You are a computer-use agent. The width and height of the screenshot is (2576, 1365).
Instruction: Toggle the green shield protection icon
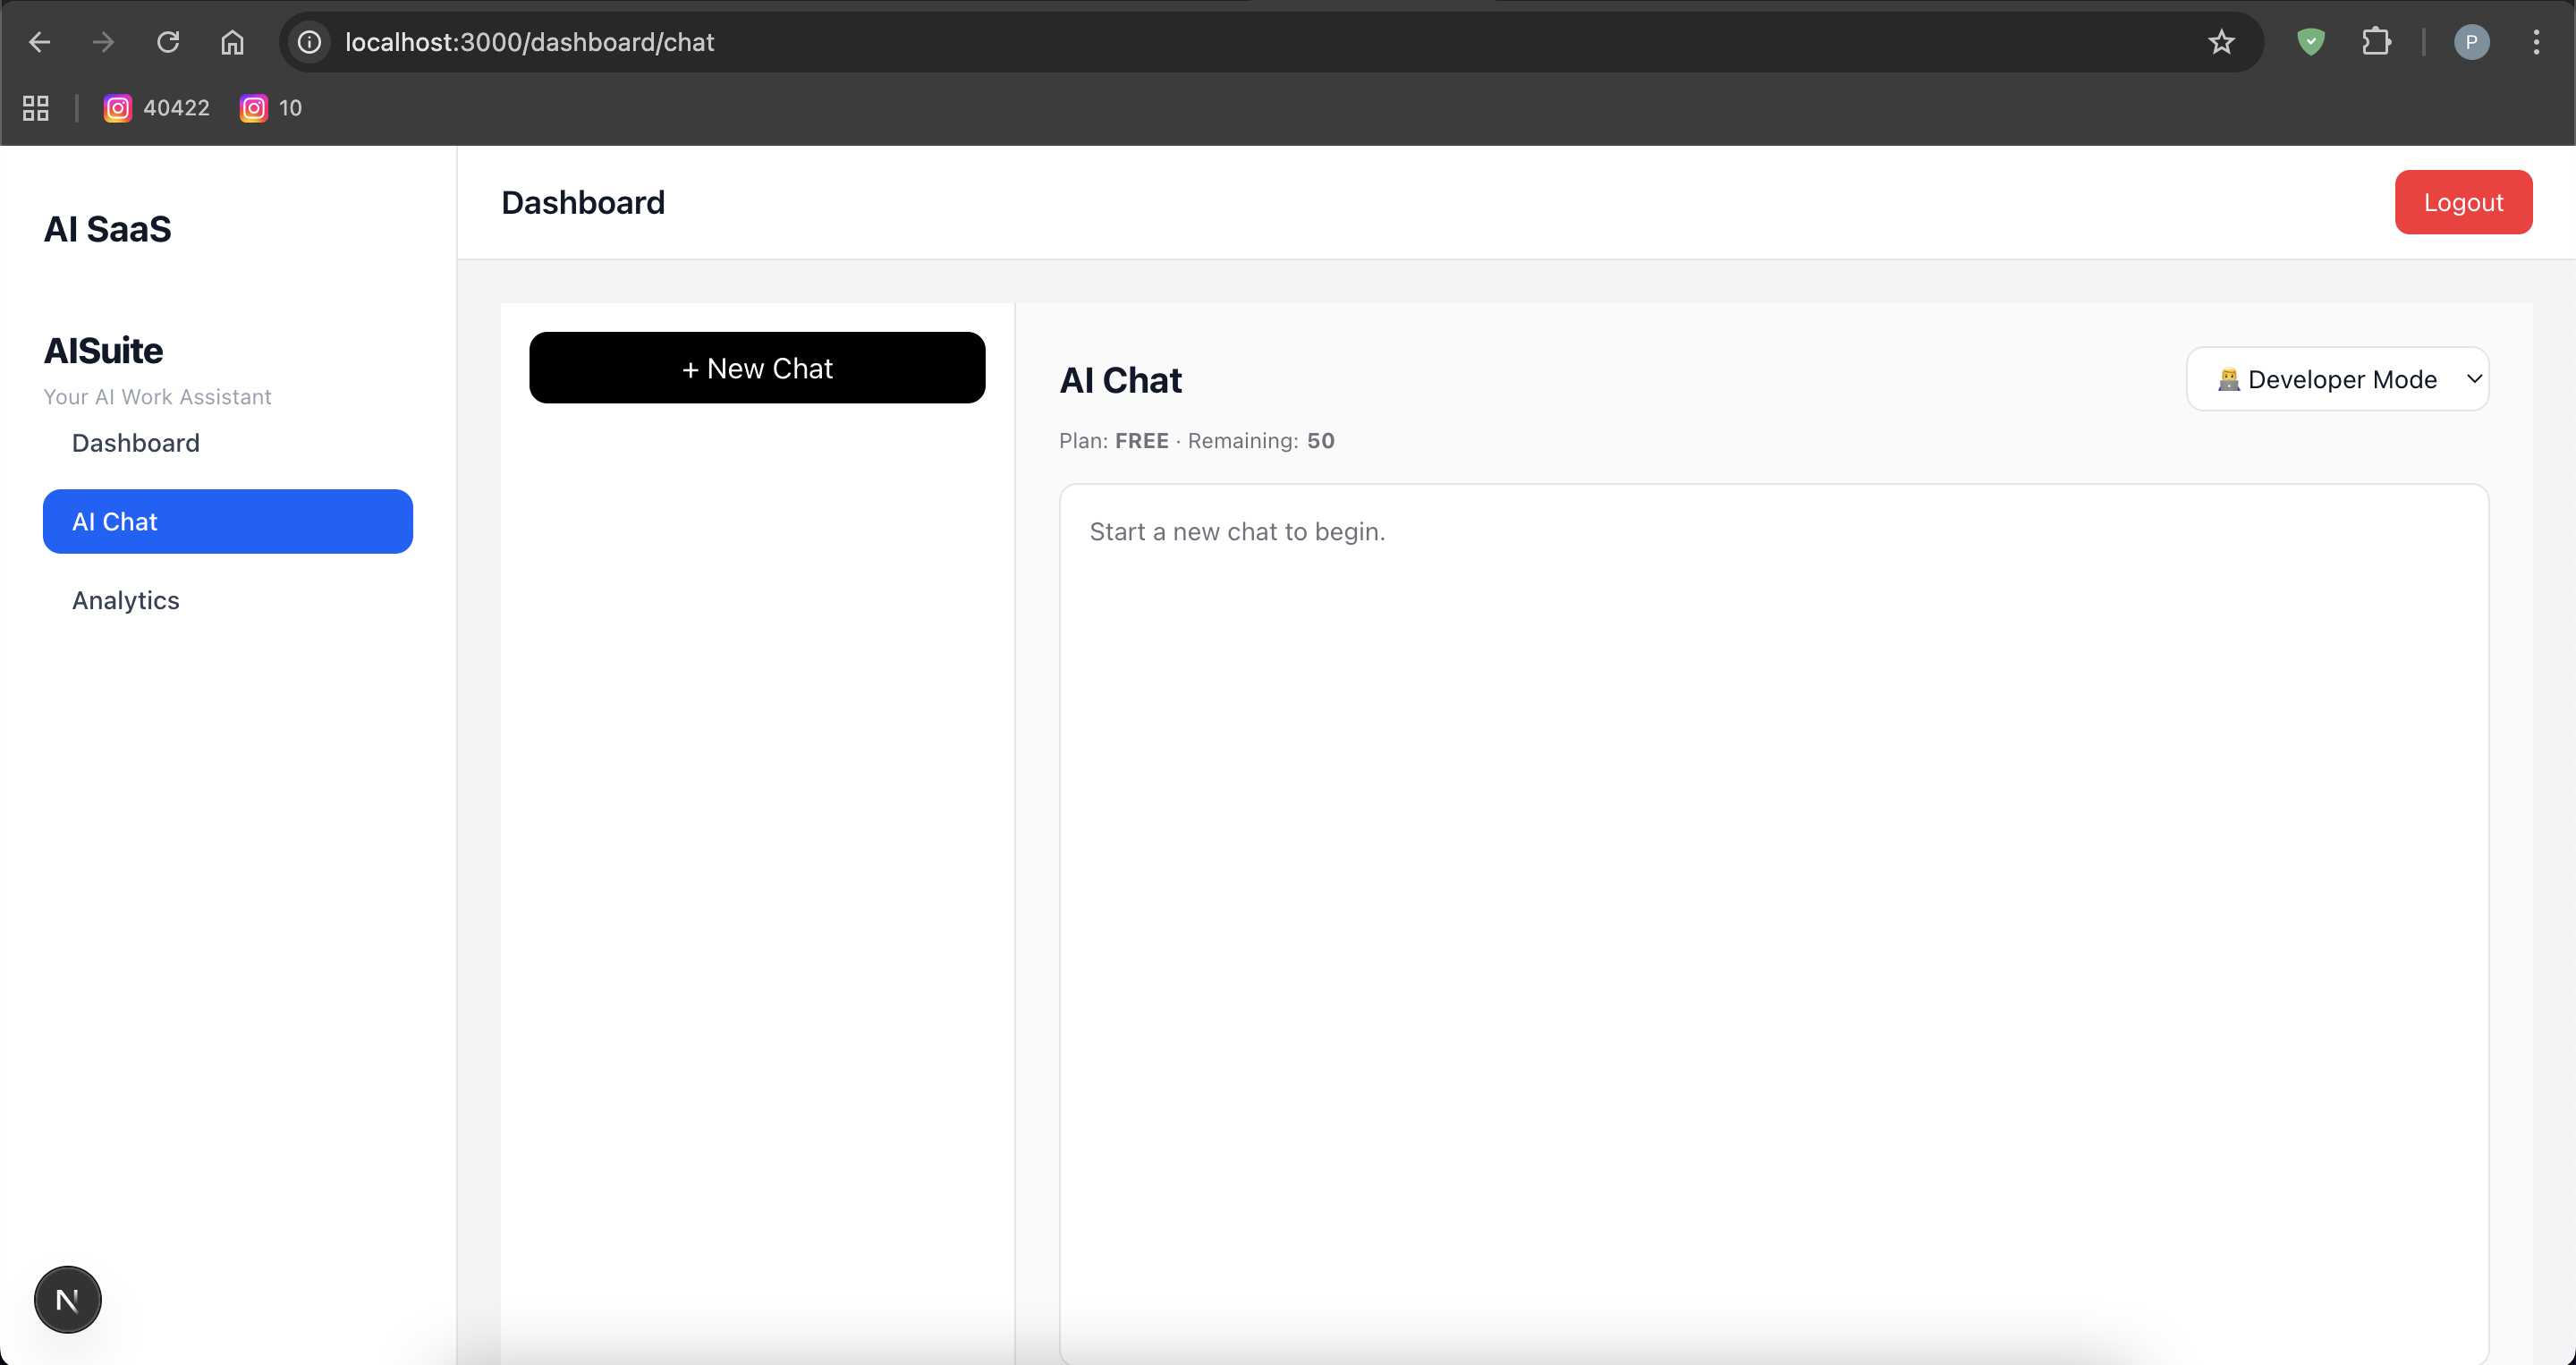pyautogui.click(x=2311, y=41)
